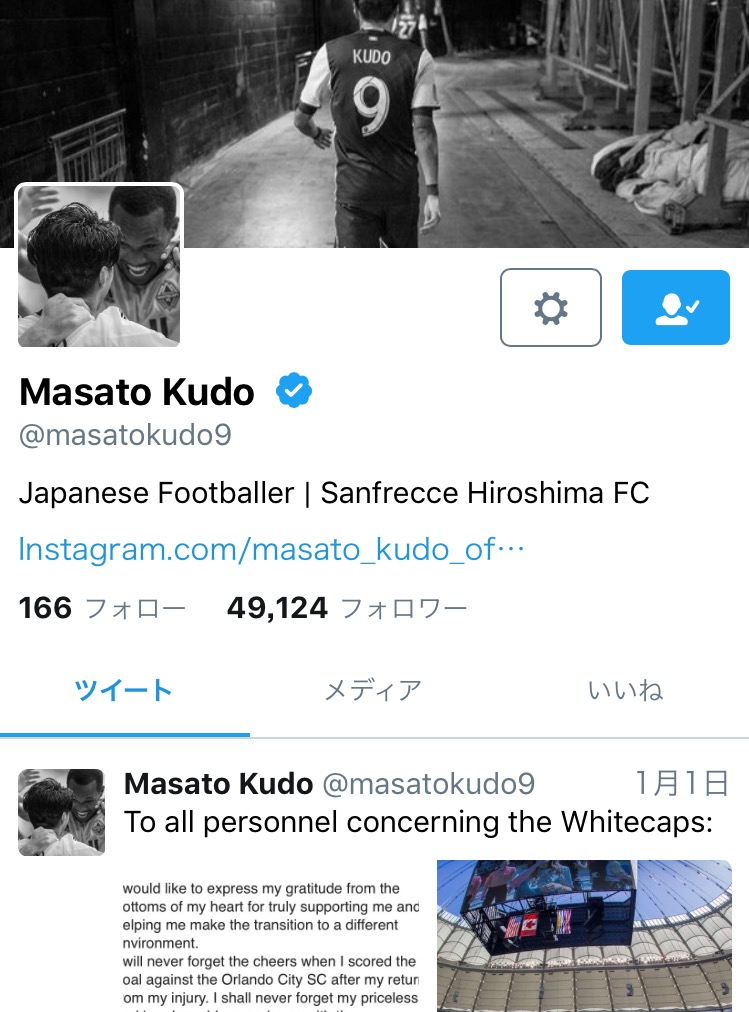Screen dimensions: 749x1012
Task: Open the large profile avatar photo
Action: point(99,266)
